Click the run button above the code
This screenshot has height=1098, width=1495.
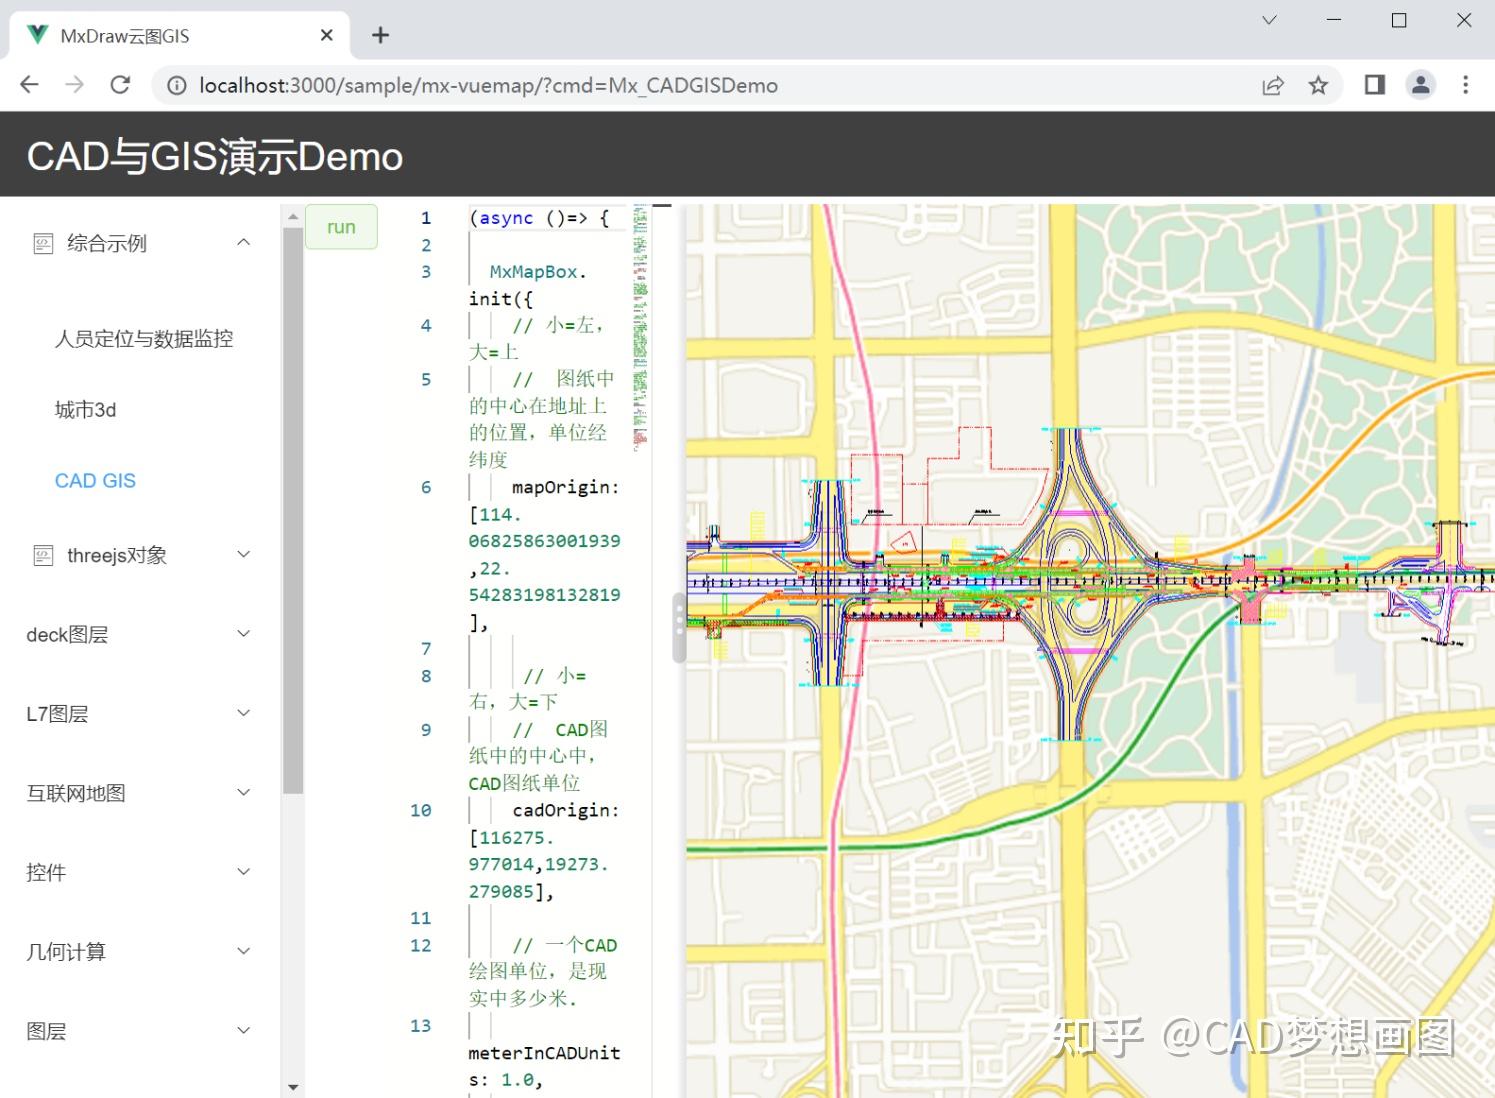click(x=341, y=226)
